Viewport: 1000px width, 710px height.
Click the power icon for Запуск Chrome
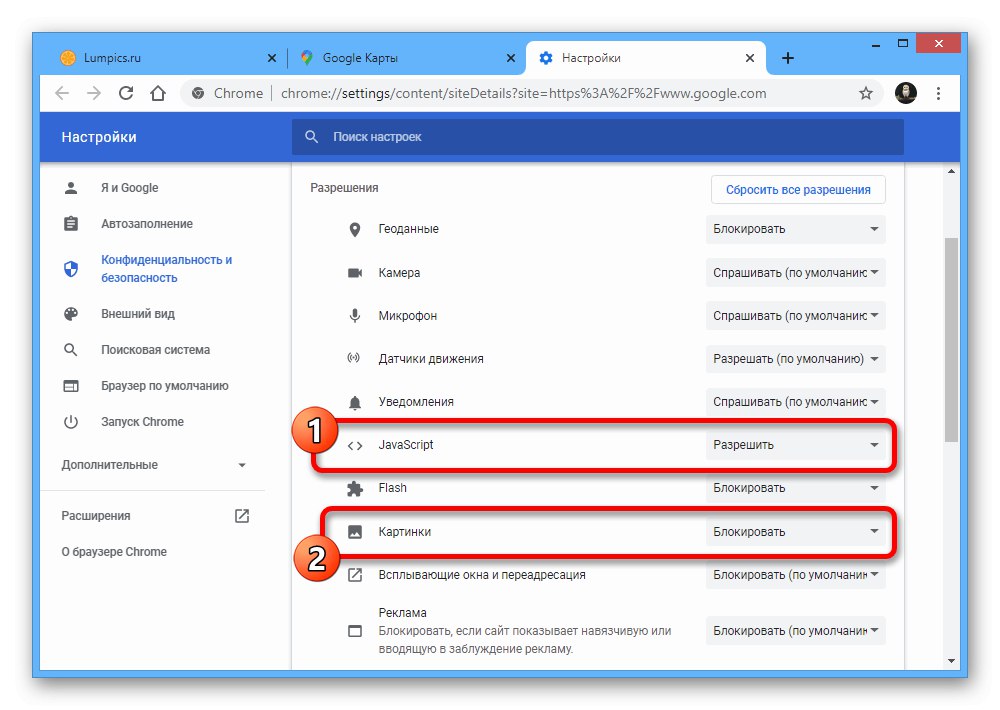[x=71, y=422]
